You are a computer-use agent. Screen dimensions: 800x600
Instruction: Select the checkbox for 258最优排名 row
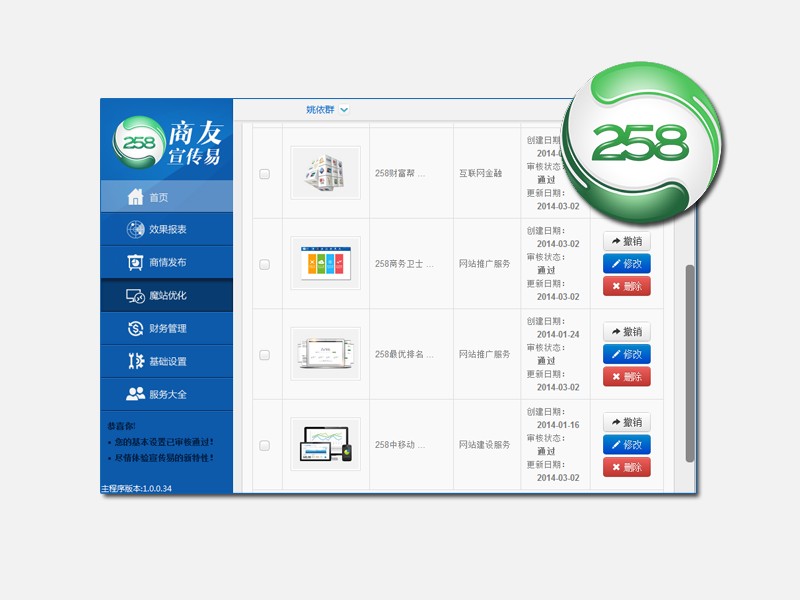265,355
